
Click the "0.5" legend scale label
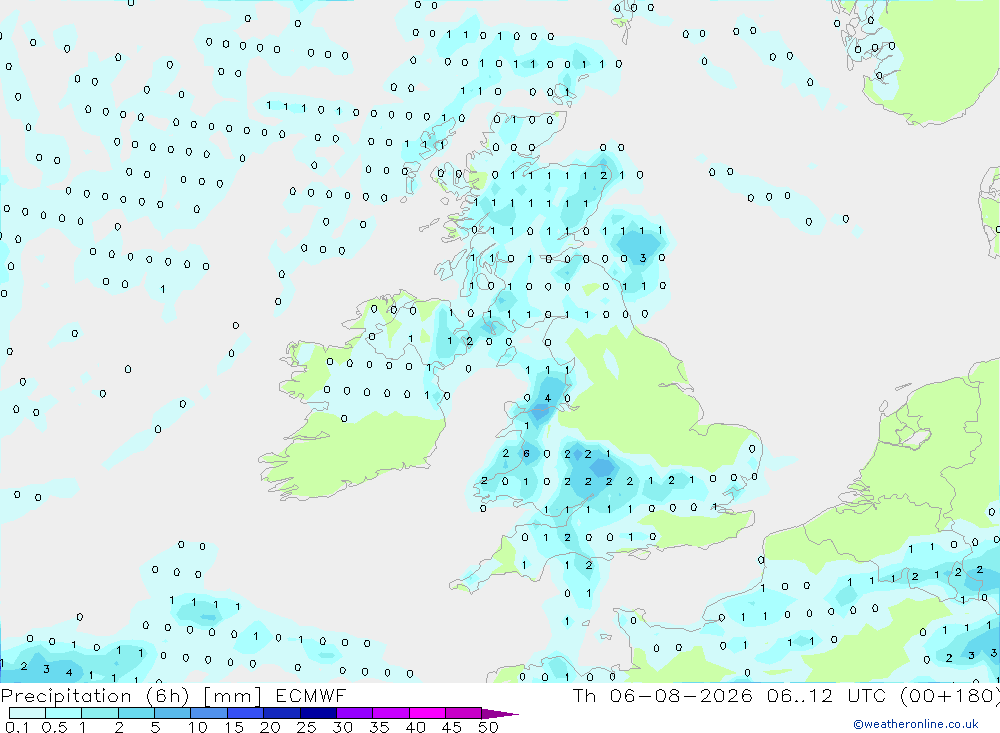pos(54,727)
